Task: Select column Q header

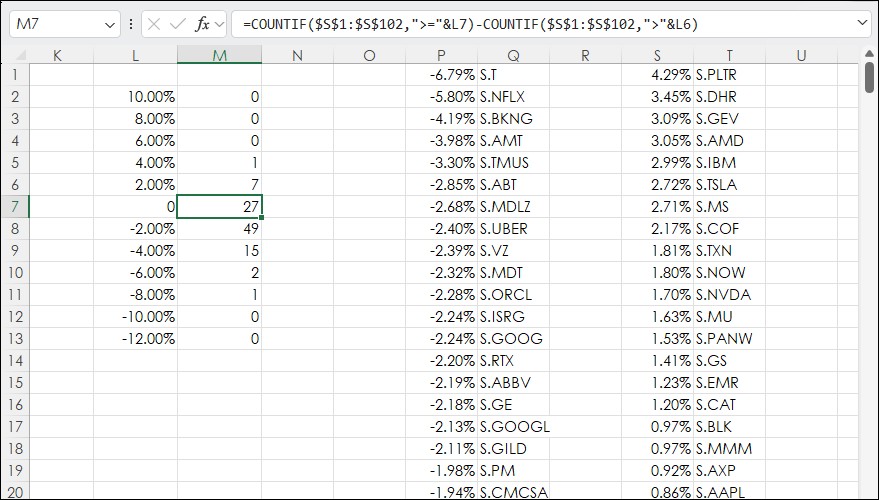Action: 513,55
